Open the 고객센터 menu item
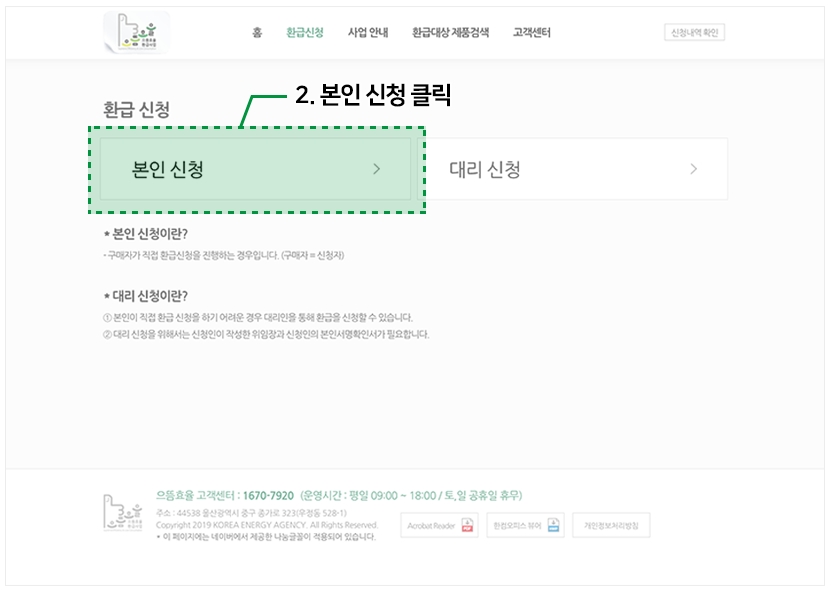The image size is (839, 590). (x=531, y=33)
